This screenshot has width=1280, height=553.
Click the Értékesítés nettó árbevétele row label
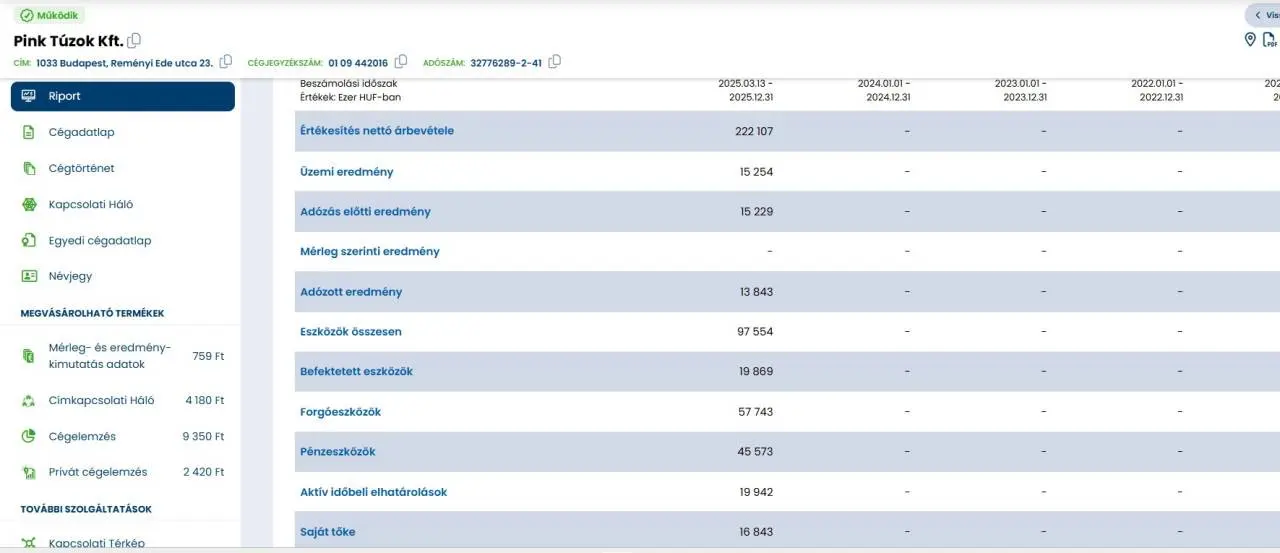tap(377, 131)
